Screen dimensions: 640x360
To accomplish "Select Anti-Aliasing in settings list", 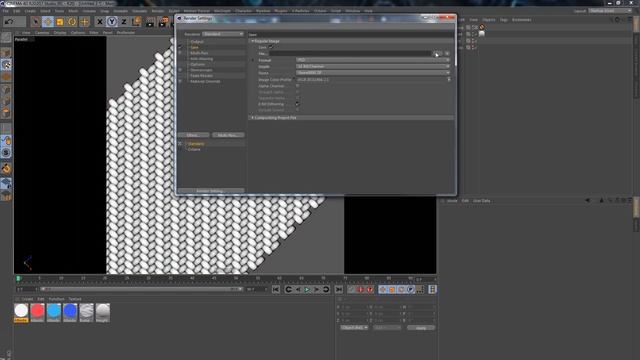I will [202, 59].
